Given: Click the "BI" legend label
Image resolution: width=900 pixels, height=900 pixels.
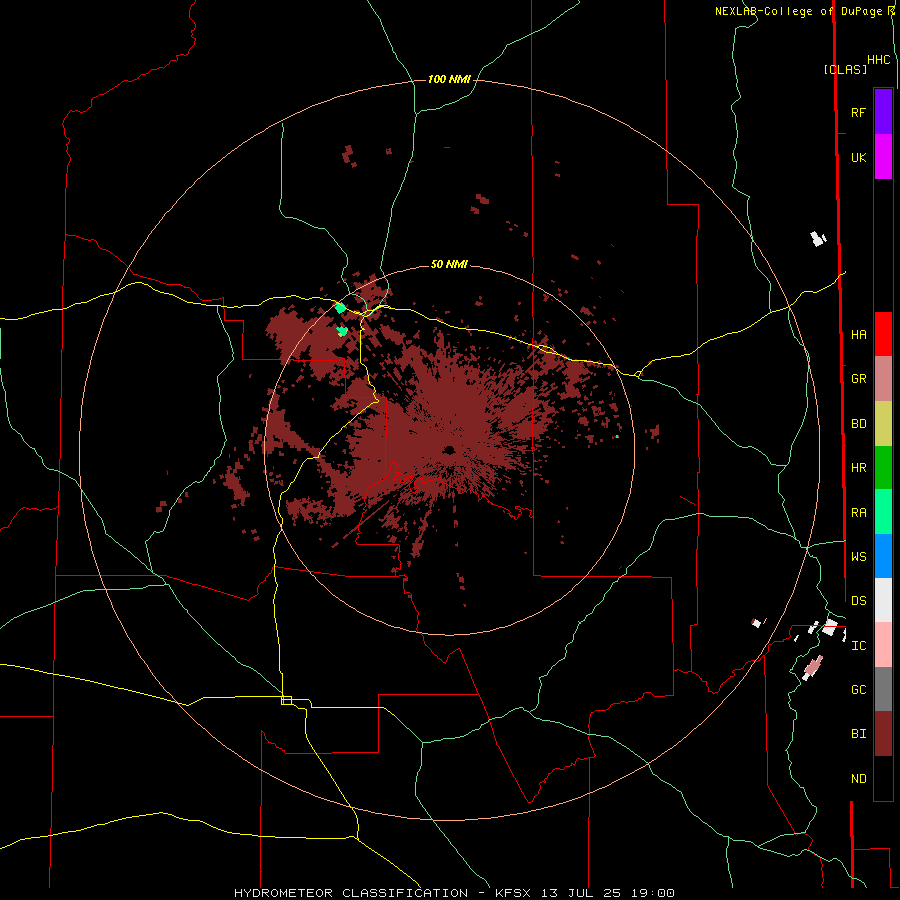Looking at the screenshot, I should coord(858,734).
